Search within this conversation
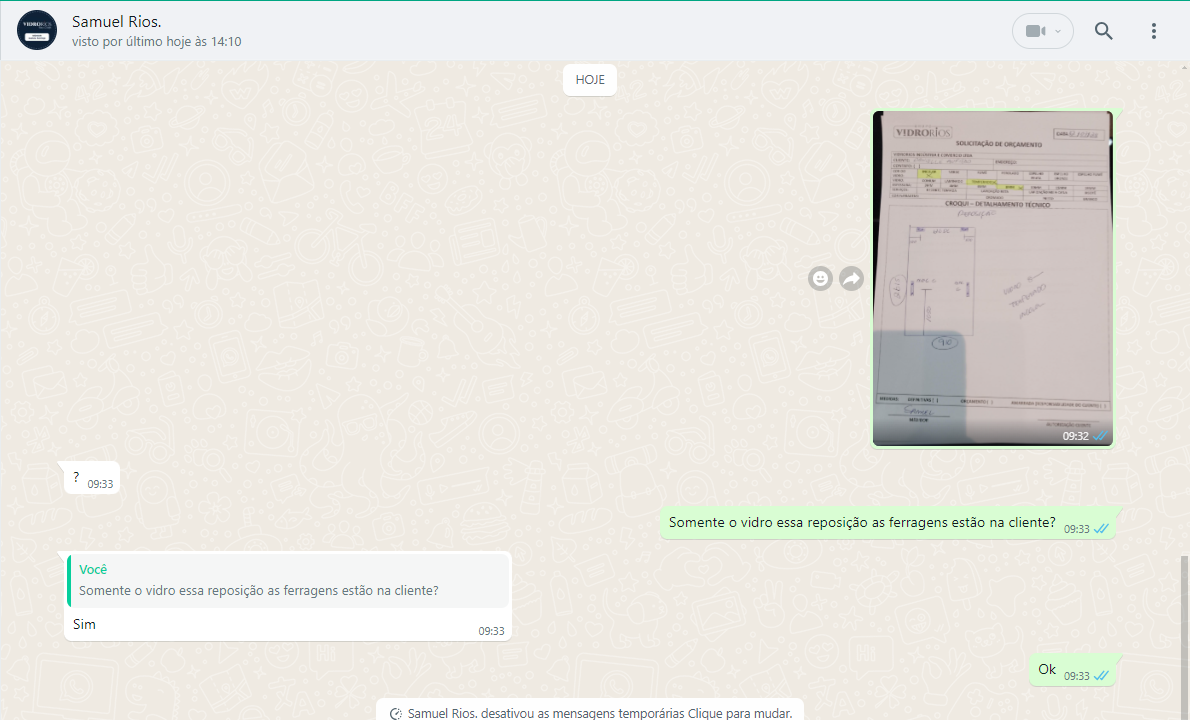 click(x=1103, y=31)
